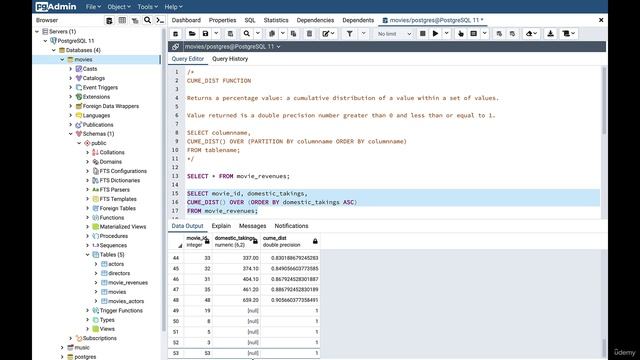The image size is (640, 360).
Task: Select the movies_actors table in tree
Action: pos(126,301)
